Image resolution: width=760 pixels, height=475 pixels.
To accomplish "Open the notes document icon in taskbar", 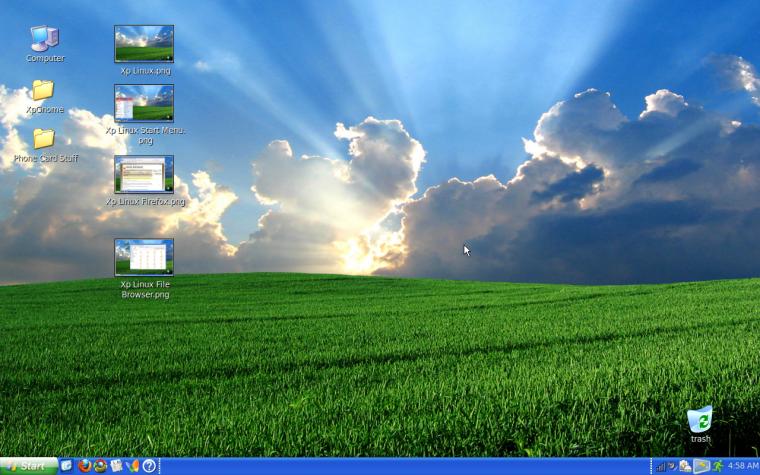I will pyautogui.click(x=116, y=466).
